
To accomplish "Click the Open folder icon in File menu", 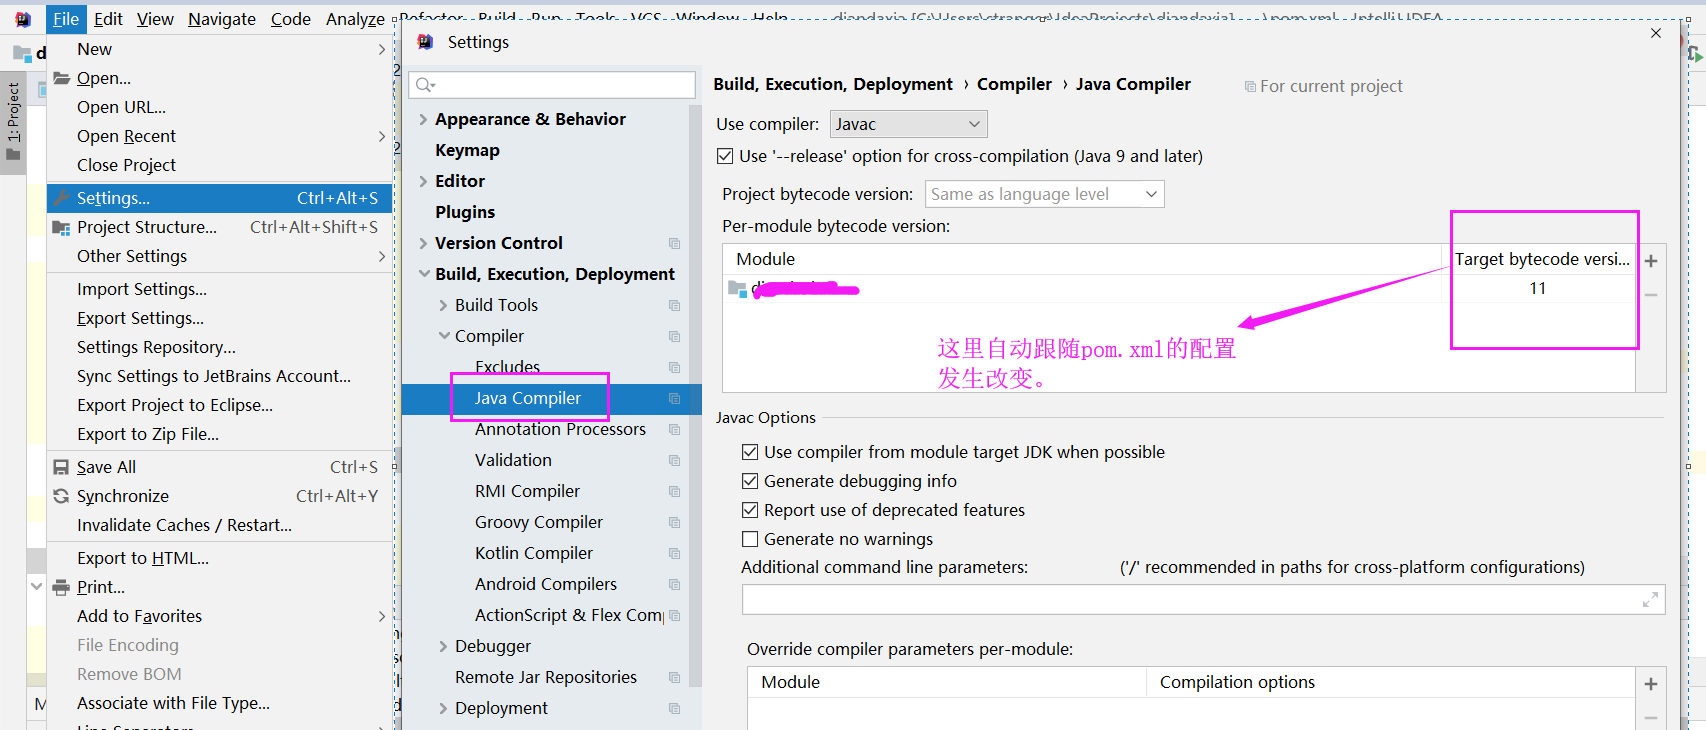I will (62, 78).
